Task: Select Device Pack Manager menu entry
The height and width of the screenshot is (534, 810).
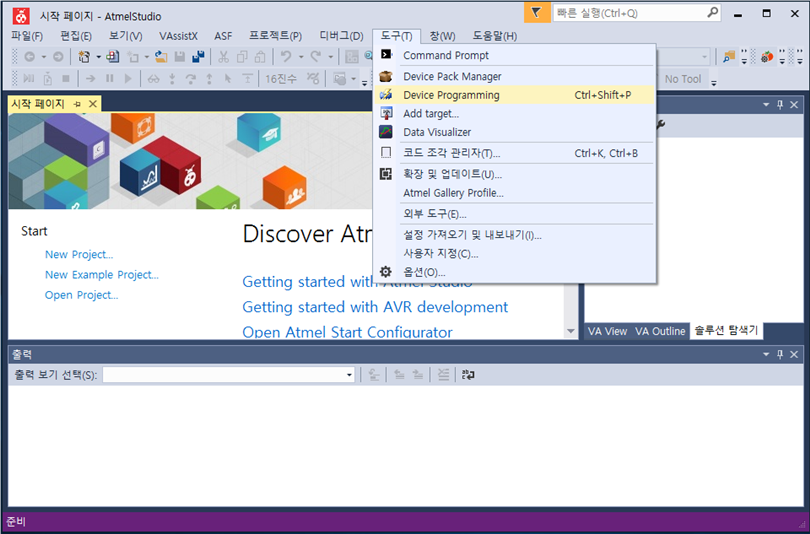Action: [x=514, y=76]
